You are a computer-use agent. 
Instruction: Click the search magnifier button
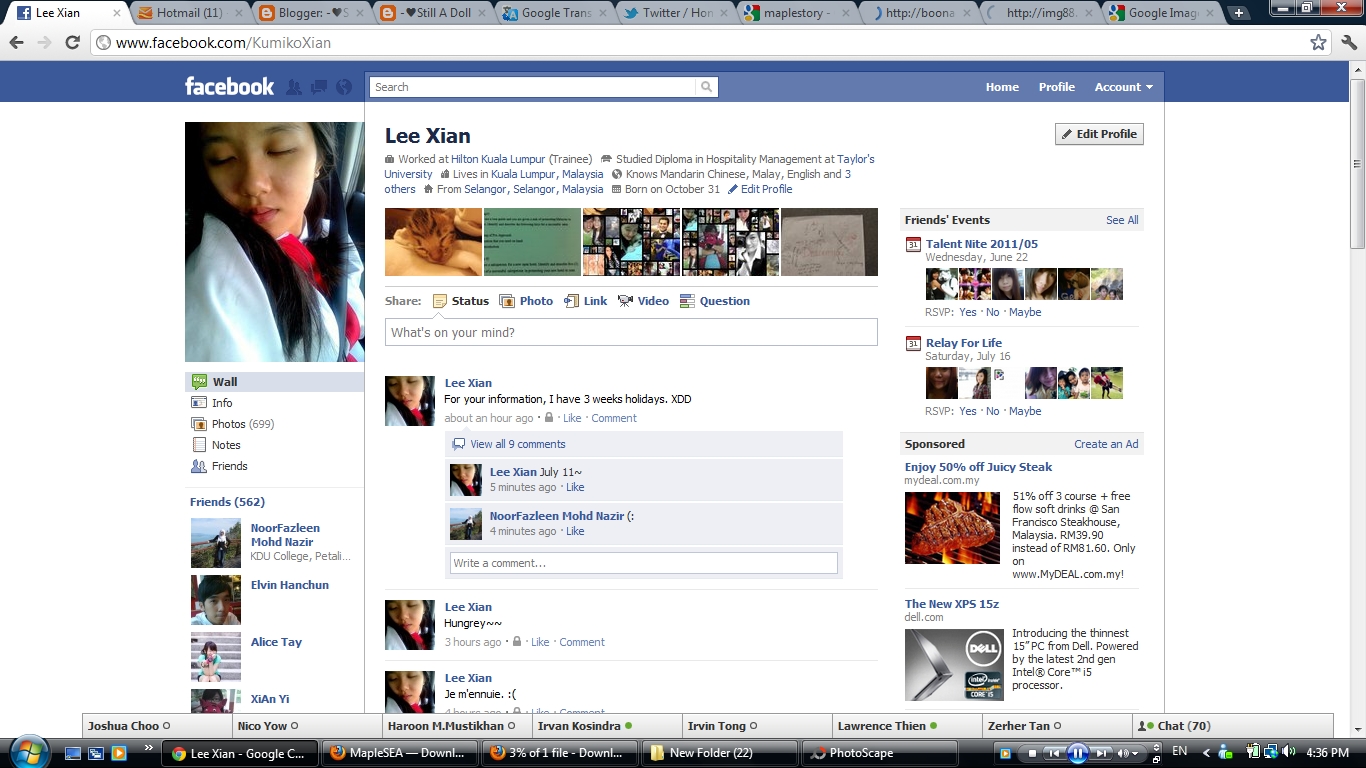[707, 87]
